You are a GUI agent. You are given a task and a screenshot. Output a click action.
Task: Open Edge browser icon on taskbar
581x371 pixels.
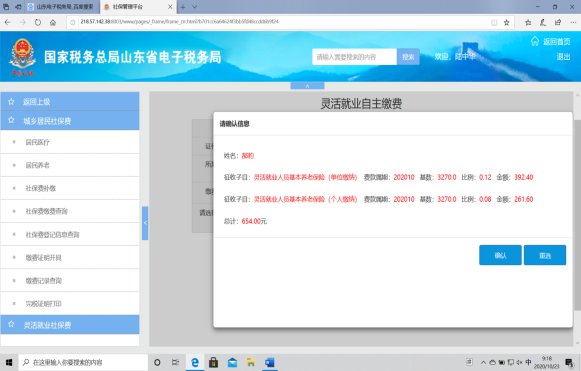coord(195,362)
